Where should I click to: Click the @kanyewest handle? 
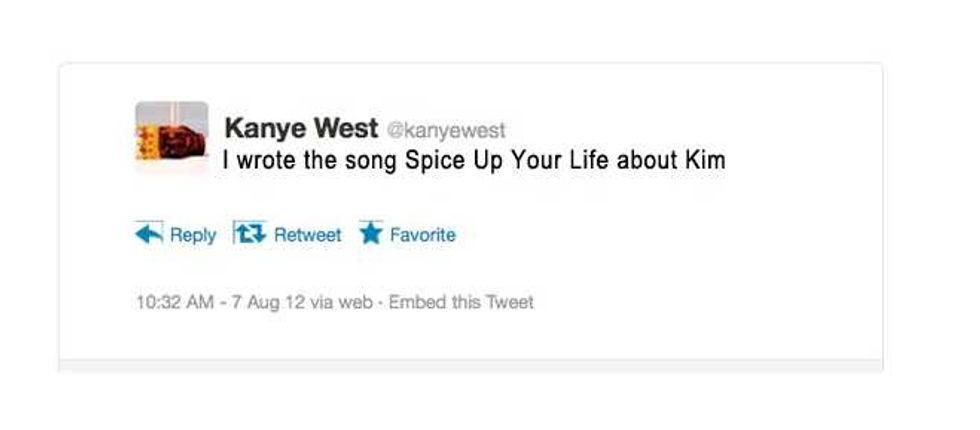click(x=446, y=130)
